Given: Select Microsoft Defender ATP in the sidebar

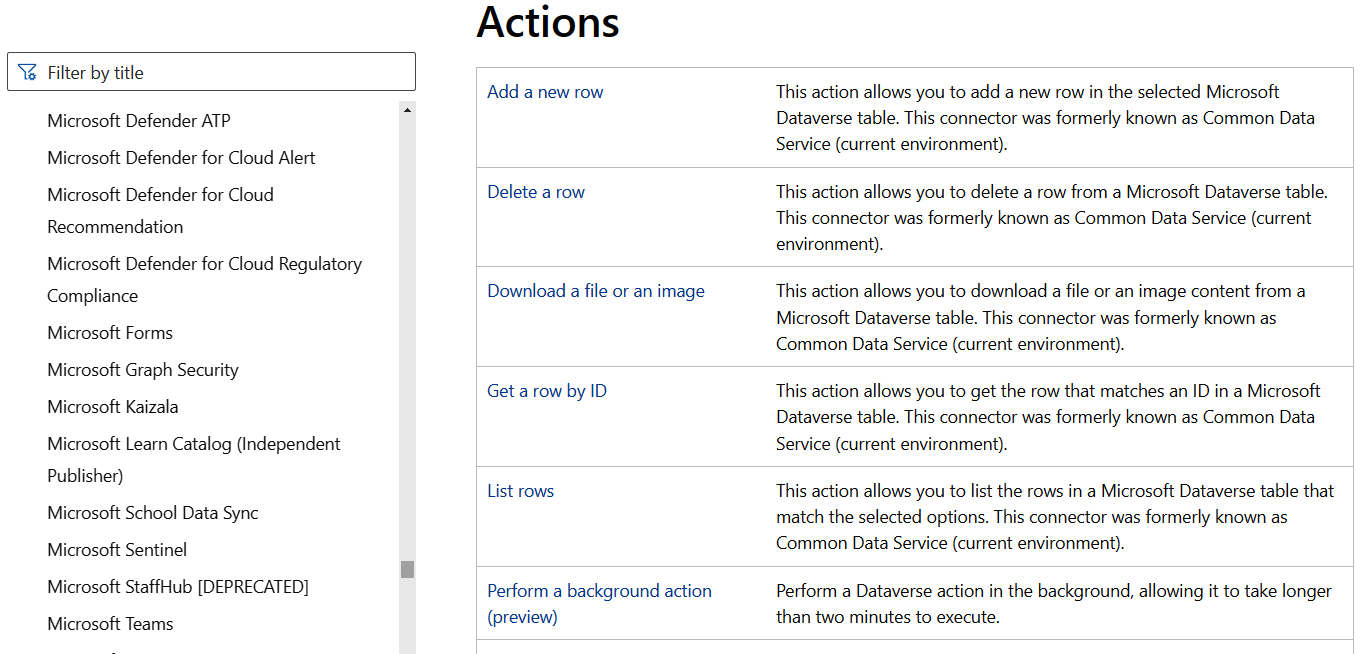Looking at the screenshot, I should (138, 120).
